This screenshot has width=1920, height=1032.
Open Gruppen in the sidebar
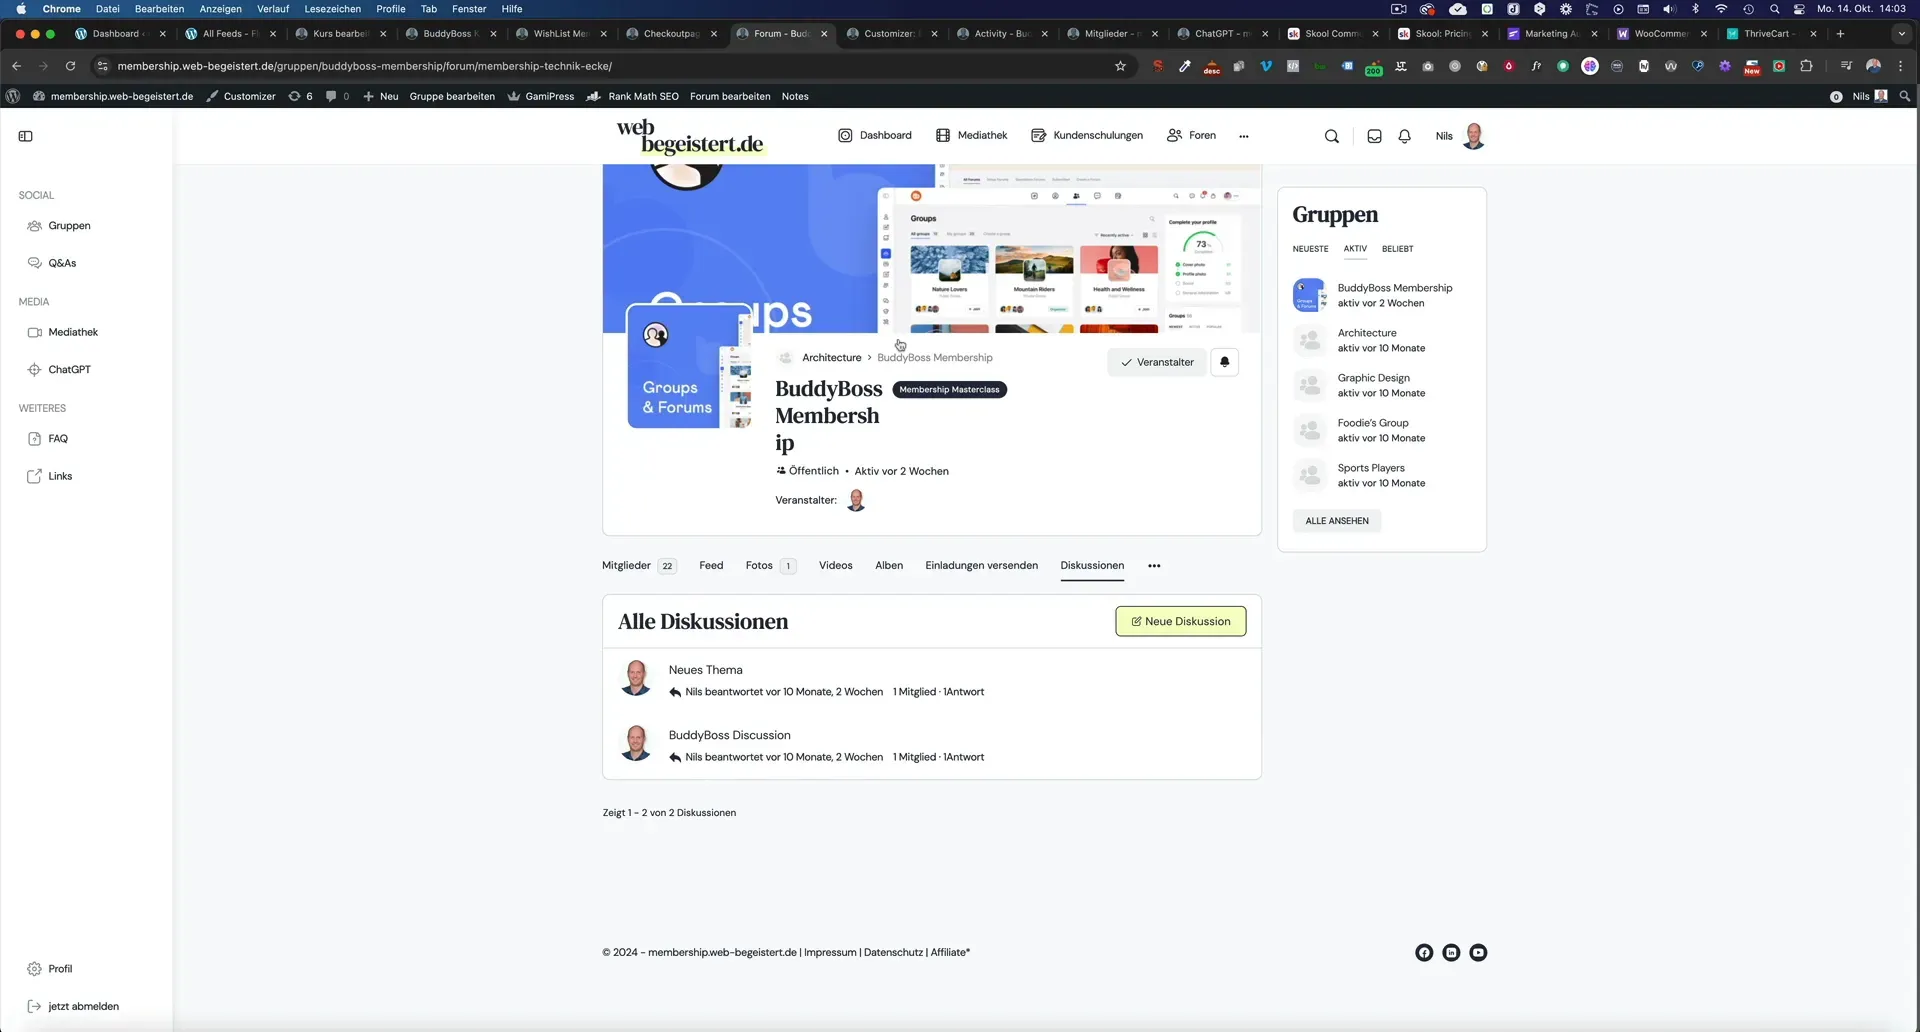tap(69, 226)
